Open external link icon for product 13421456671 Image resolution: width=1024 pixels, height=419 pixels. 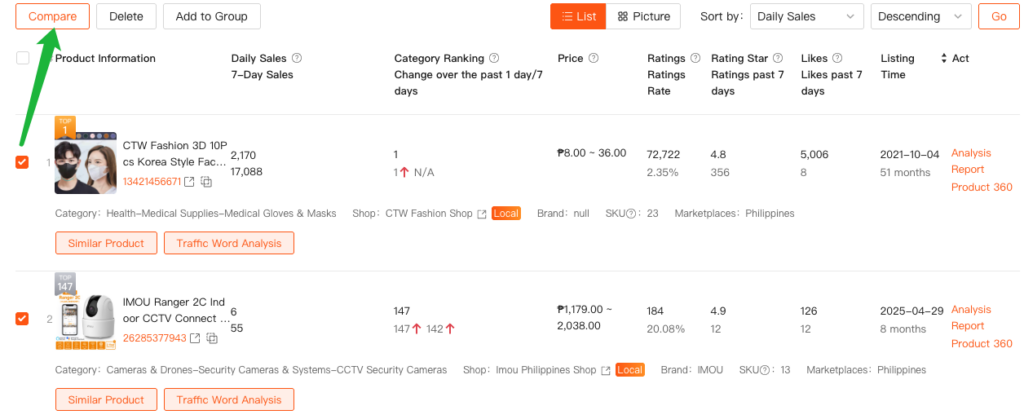190,182
